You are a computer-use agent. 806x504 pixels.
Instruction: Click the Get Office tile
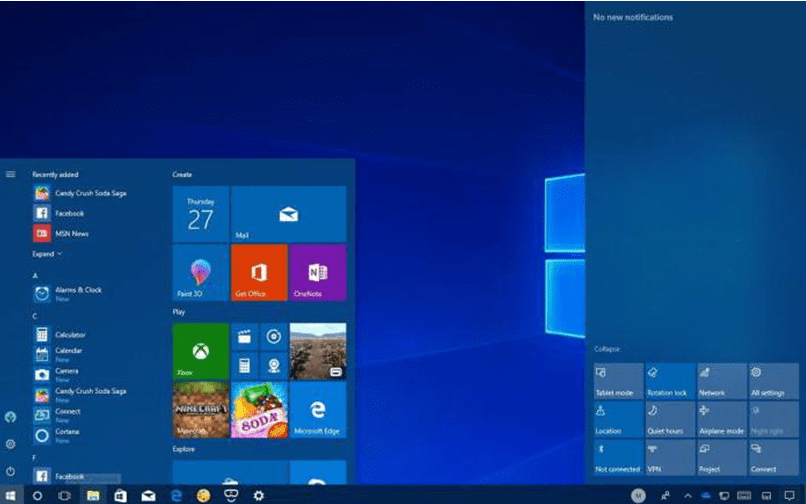click(x=259, y=273)
